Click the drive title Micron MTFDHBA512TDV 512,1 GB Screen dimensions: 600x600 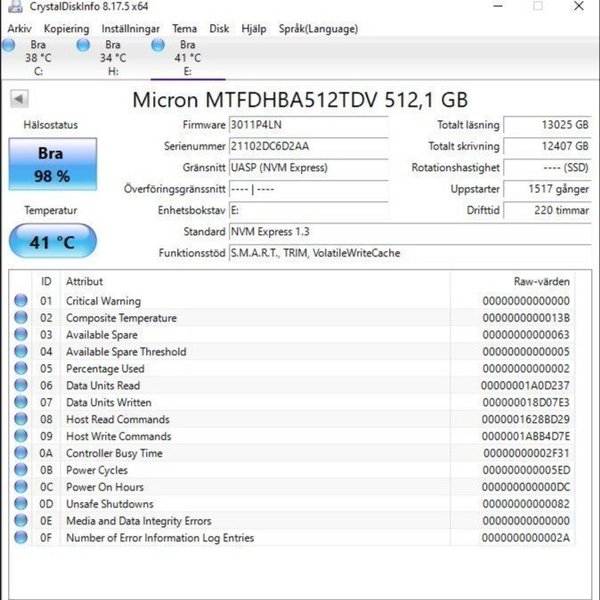click(x=300, y=100)
